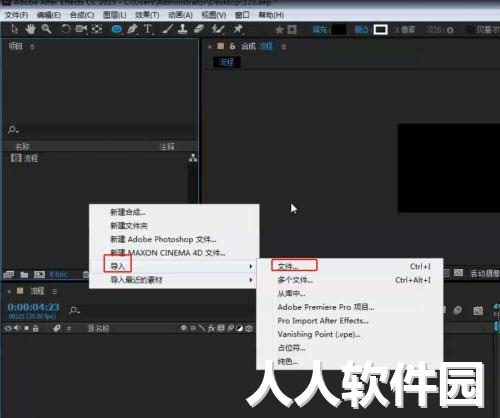The height and width of the screenshot is (418, 500).
Task: Choose 占位符... in the import submenu
Action: pos(350,348)
